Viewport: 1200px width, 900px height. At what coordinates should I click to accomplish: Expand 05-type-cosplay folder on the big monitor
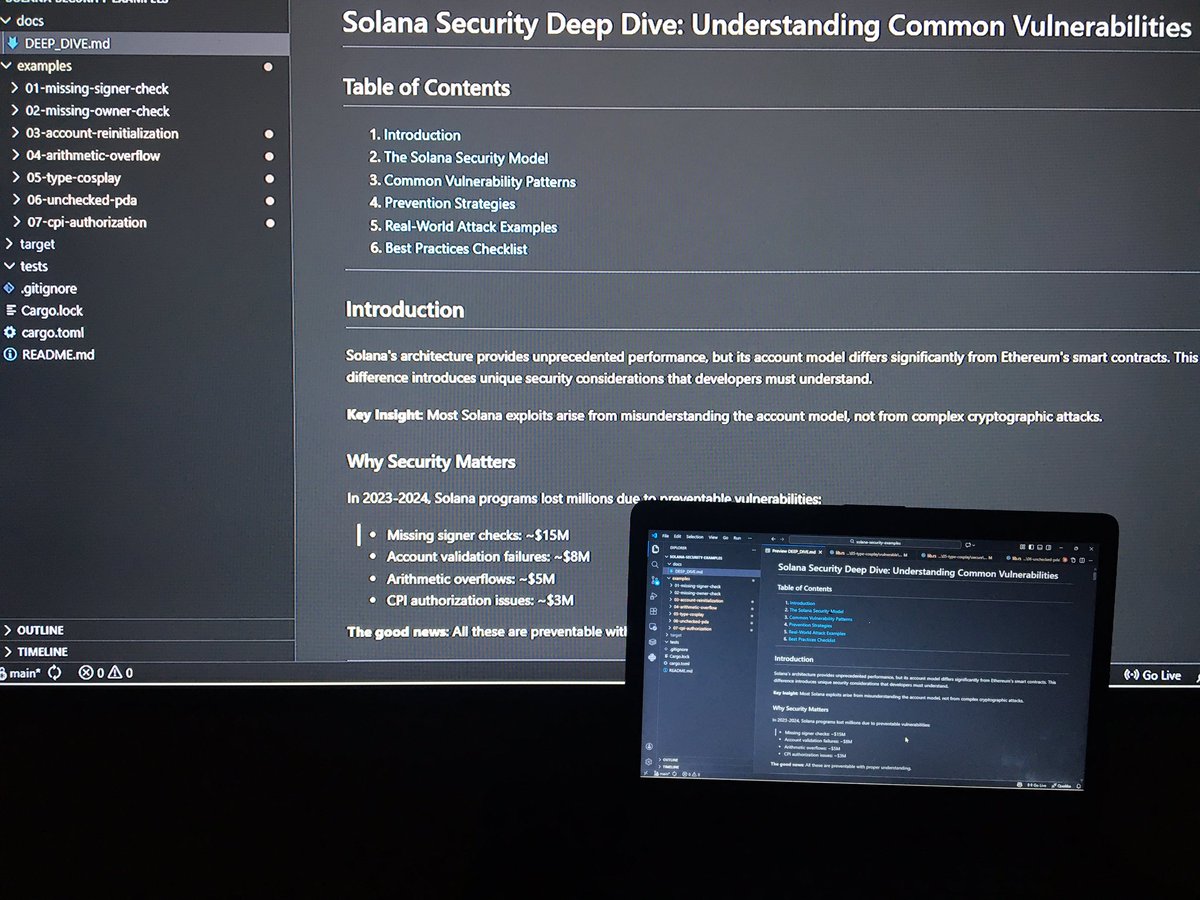pos(14,178)
